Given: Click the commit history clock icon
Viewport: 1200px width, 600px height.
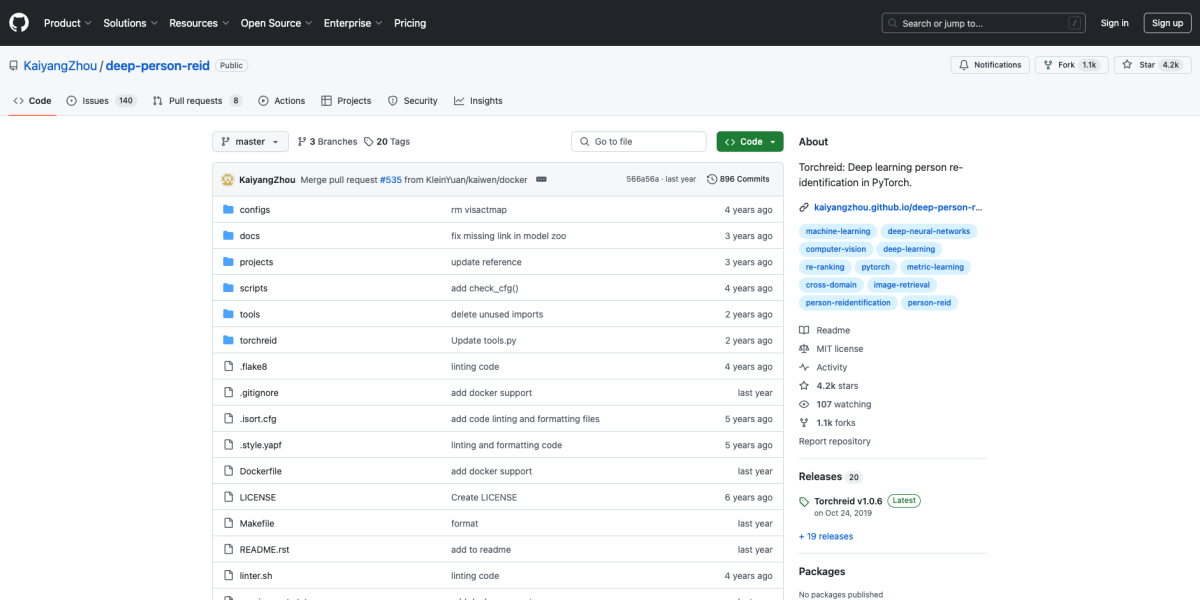Looking at the screenshot, I should [712, 179].
